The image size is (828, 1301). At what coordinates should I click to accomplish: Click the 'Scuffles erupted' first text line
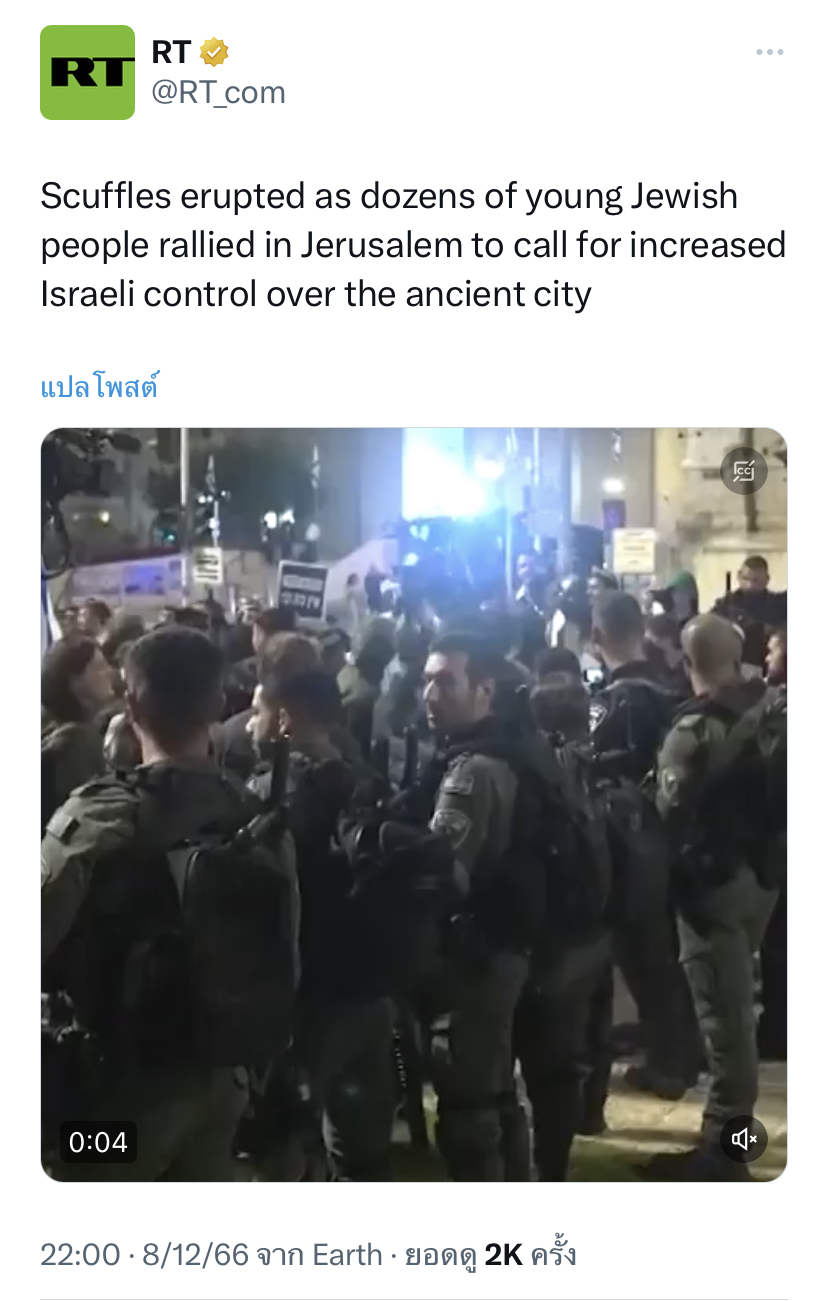tap(389, 197)
